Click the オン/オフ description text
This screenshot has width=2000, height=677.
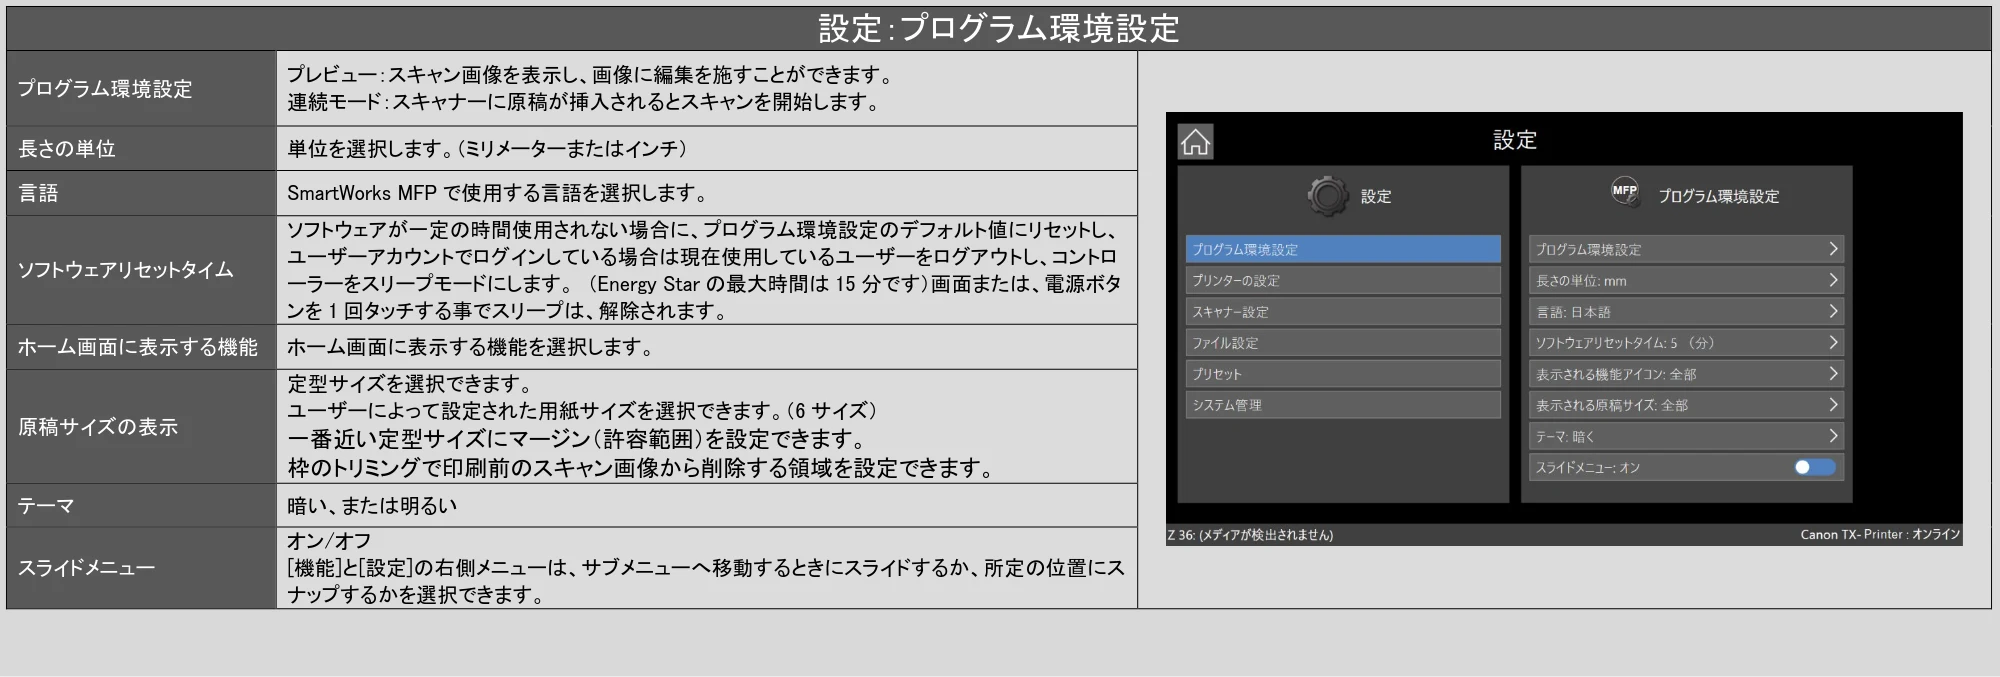click(329, 541)
